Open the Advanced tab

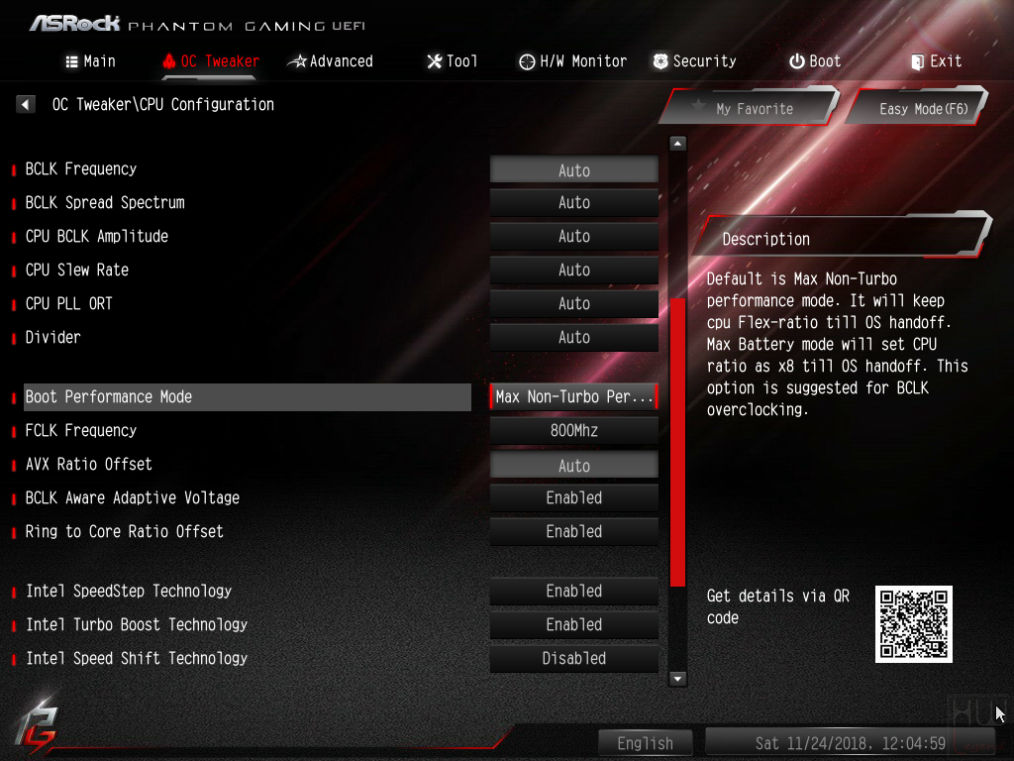tap(331, 61)
